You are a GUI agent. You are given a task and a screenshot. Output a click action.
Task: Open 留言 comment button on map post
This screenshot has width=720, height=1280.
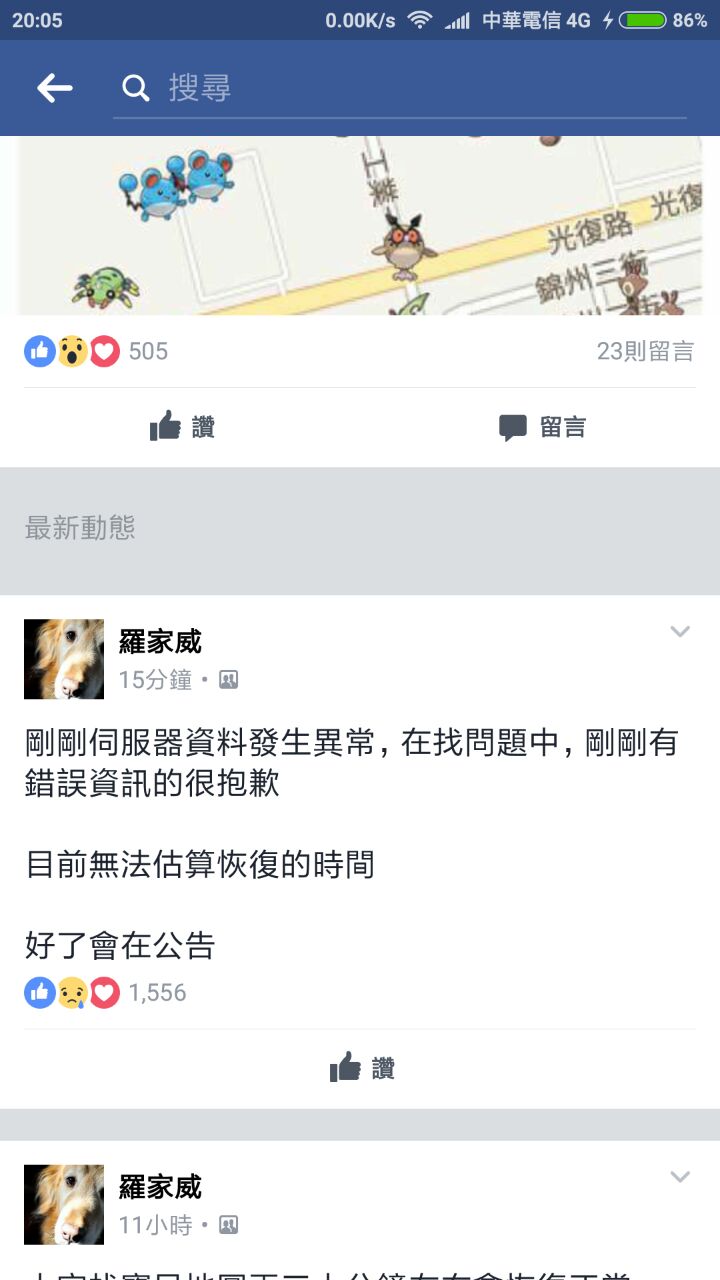coord(542,427)
